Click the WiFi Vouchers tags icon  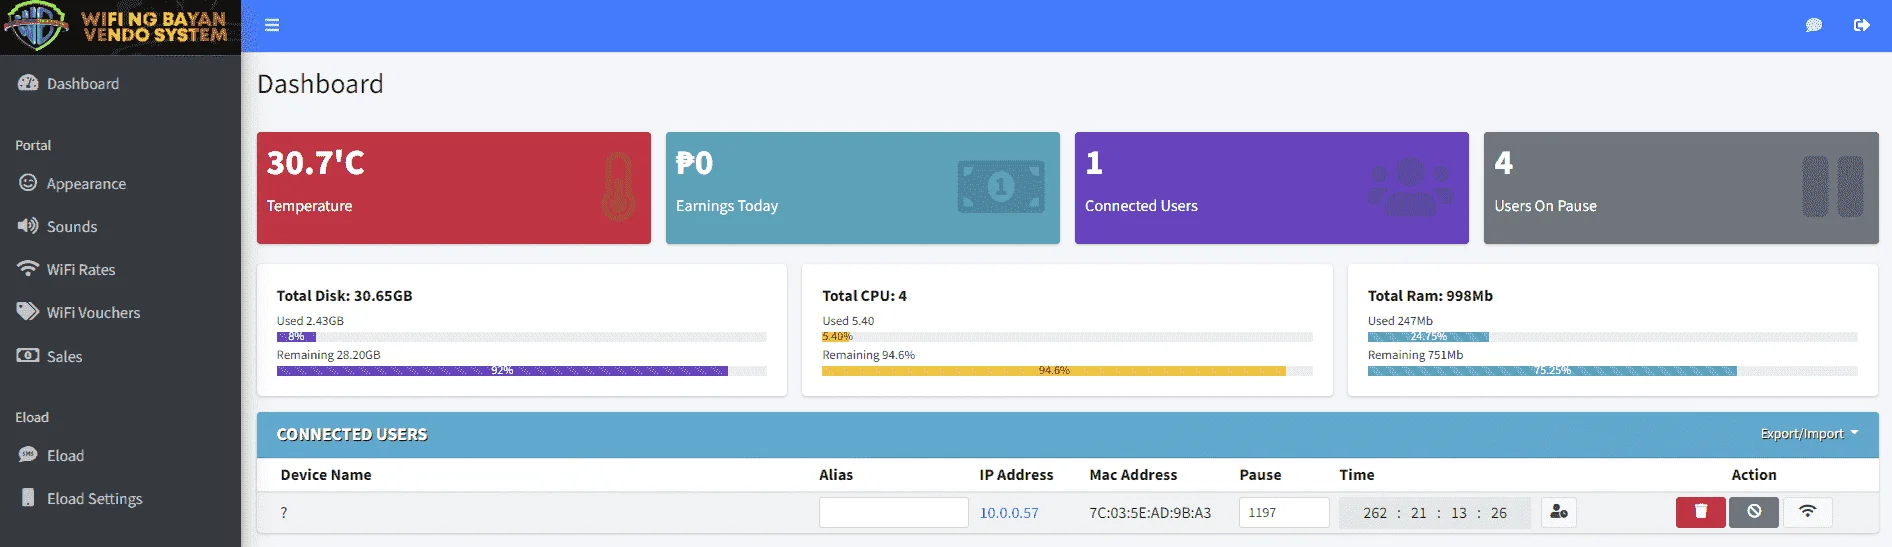pos(28,312)
